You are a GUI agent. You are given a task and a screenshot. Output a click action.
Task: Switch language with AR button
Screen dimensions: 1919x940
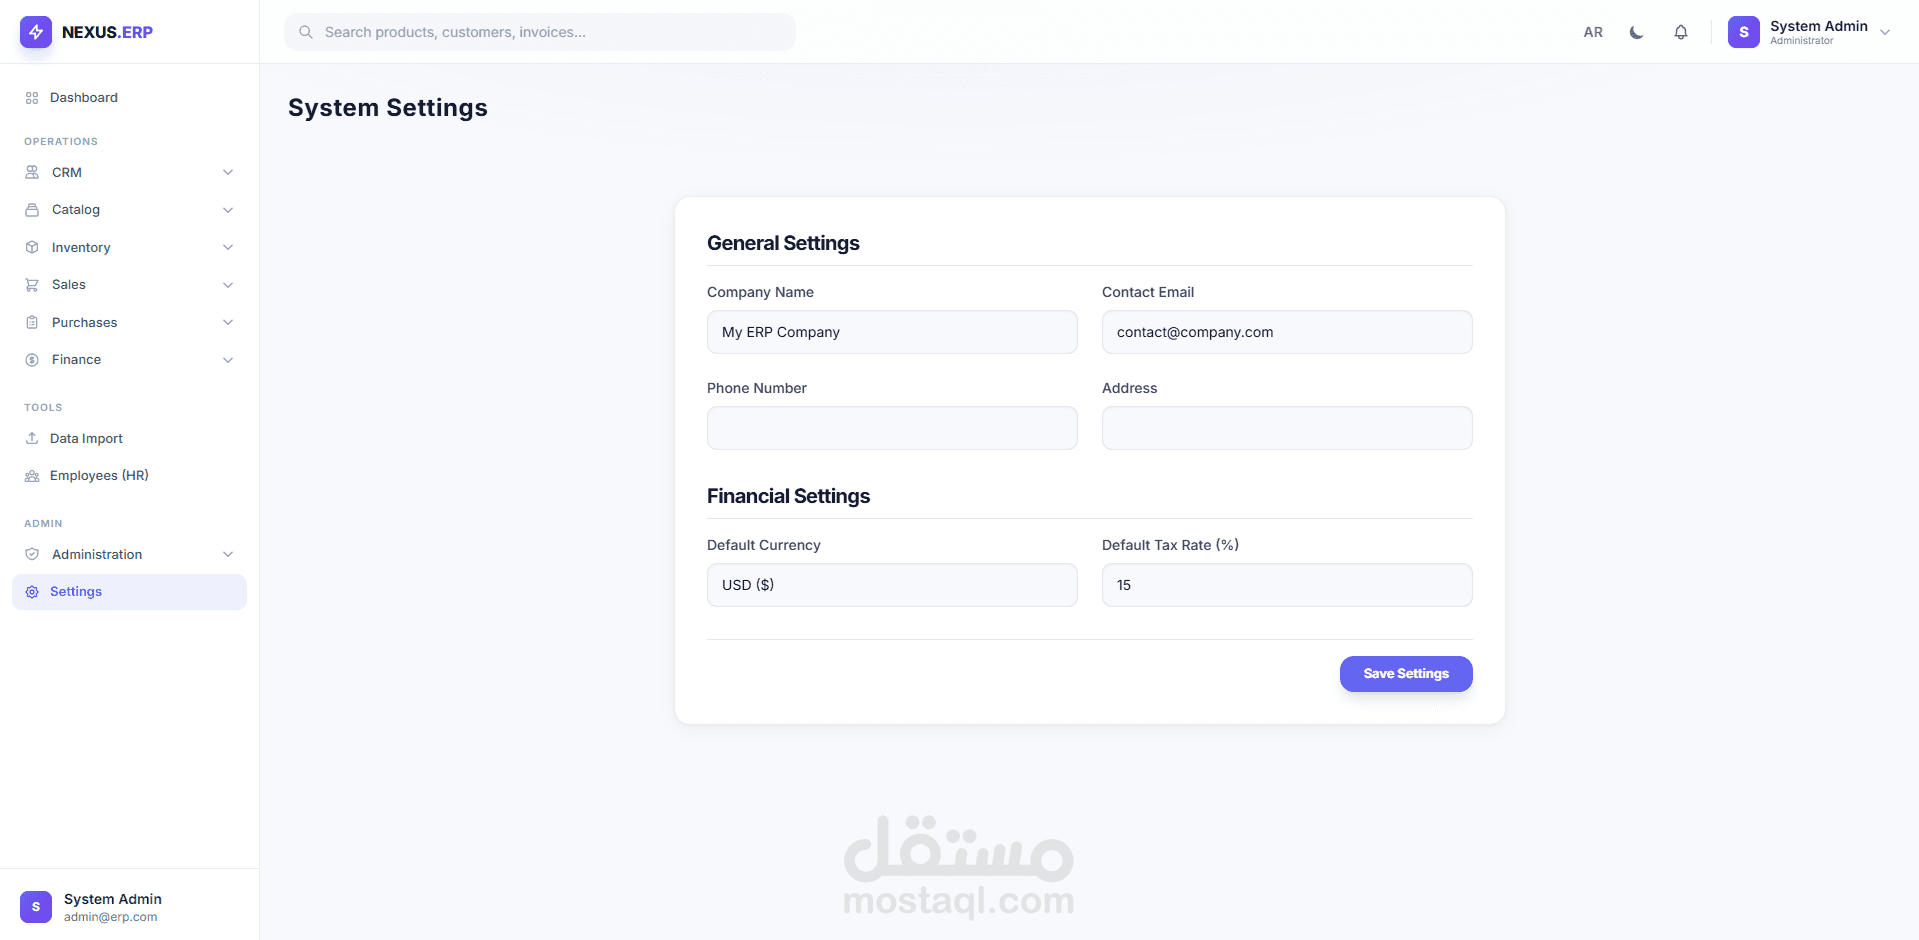click(1593, 32)
